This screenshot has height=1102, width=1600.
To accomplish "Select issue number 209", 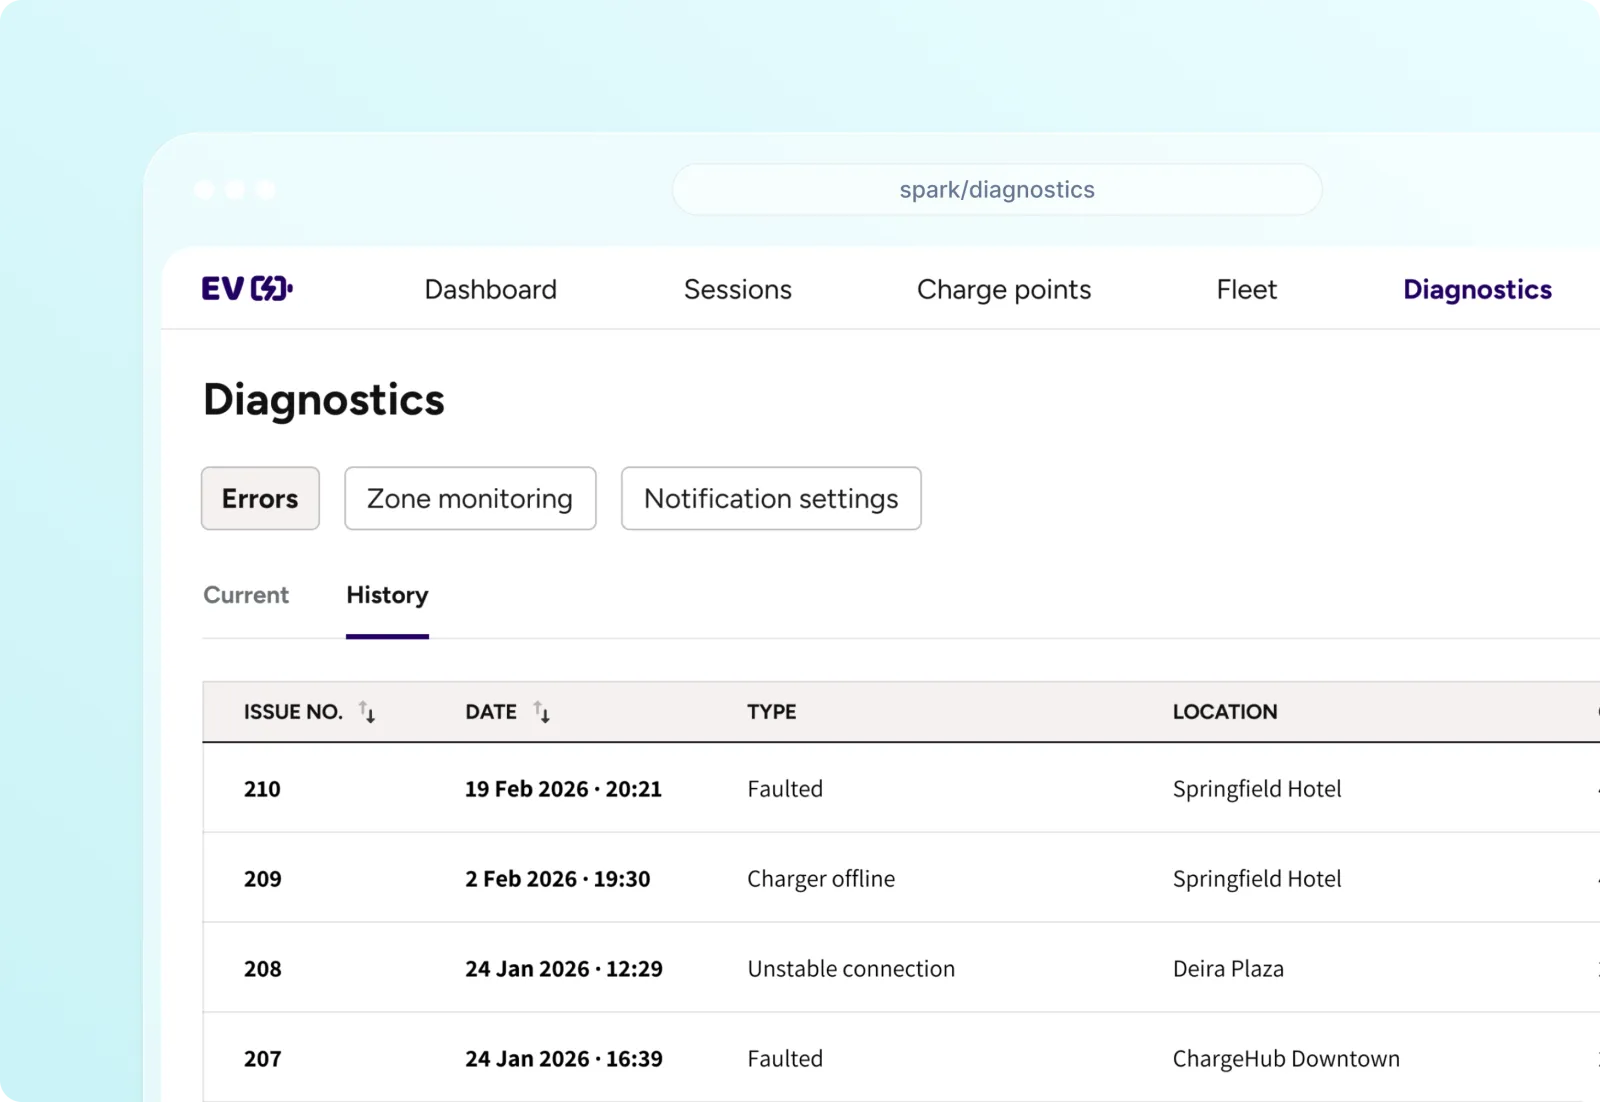I will (x=262, y=879).
